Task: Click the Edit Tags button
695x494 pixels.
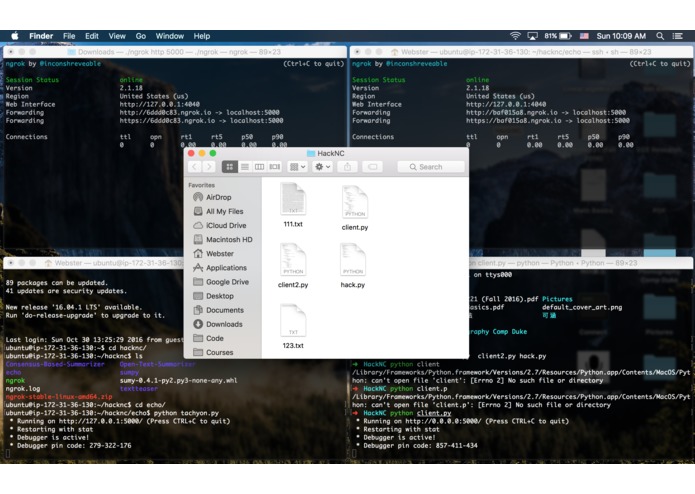Action: pos(373,167)
